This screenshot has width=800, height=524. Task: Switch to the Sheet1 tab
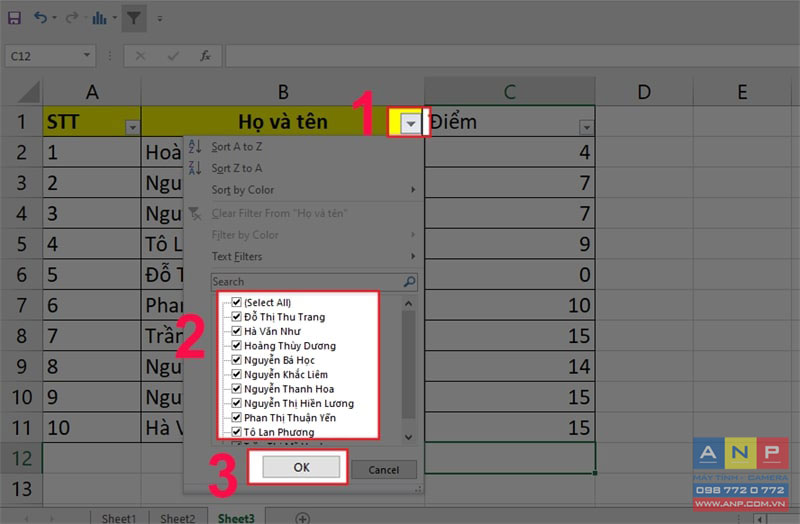(119, 518)
